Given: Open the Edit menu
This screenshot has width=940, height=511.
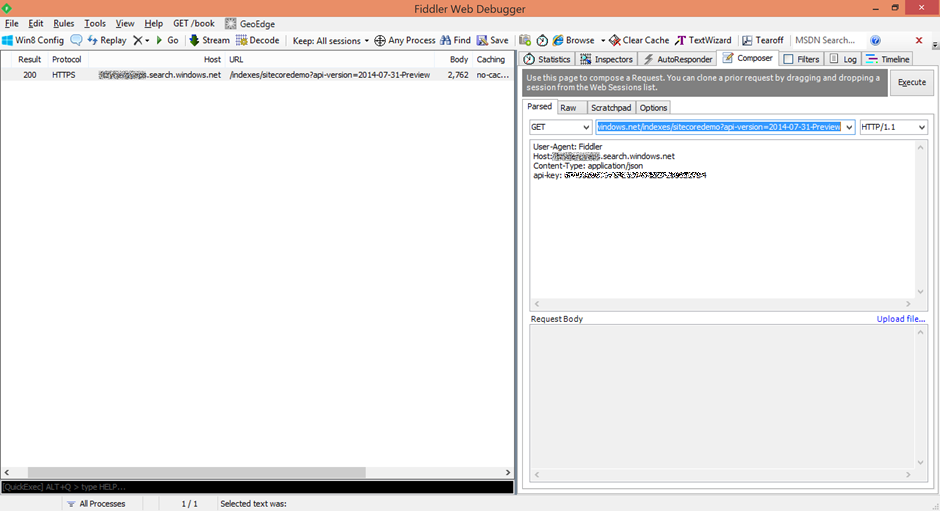Looking at the screenshot, I should pos(35,23).
